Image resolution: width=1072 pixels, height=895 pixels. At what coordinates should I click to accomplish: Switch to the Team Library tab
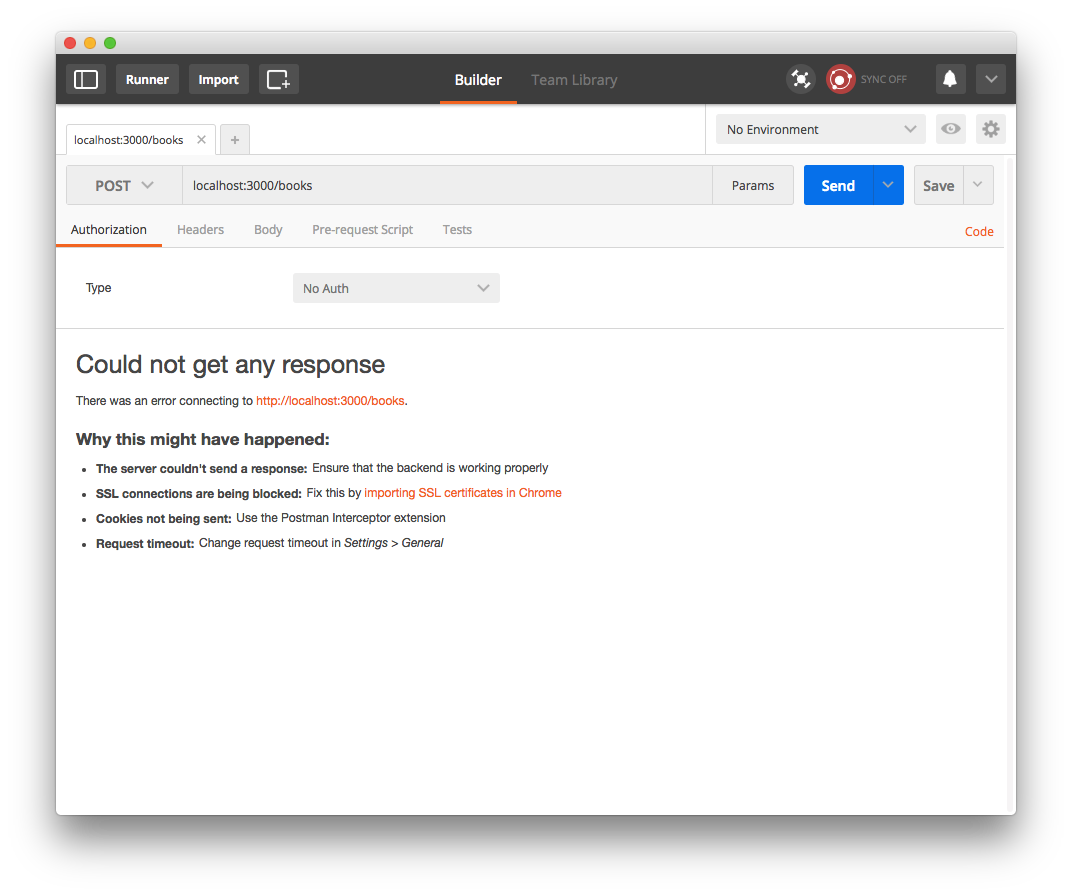(x=574, y=80)
